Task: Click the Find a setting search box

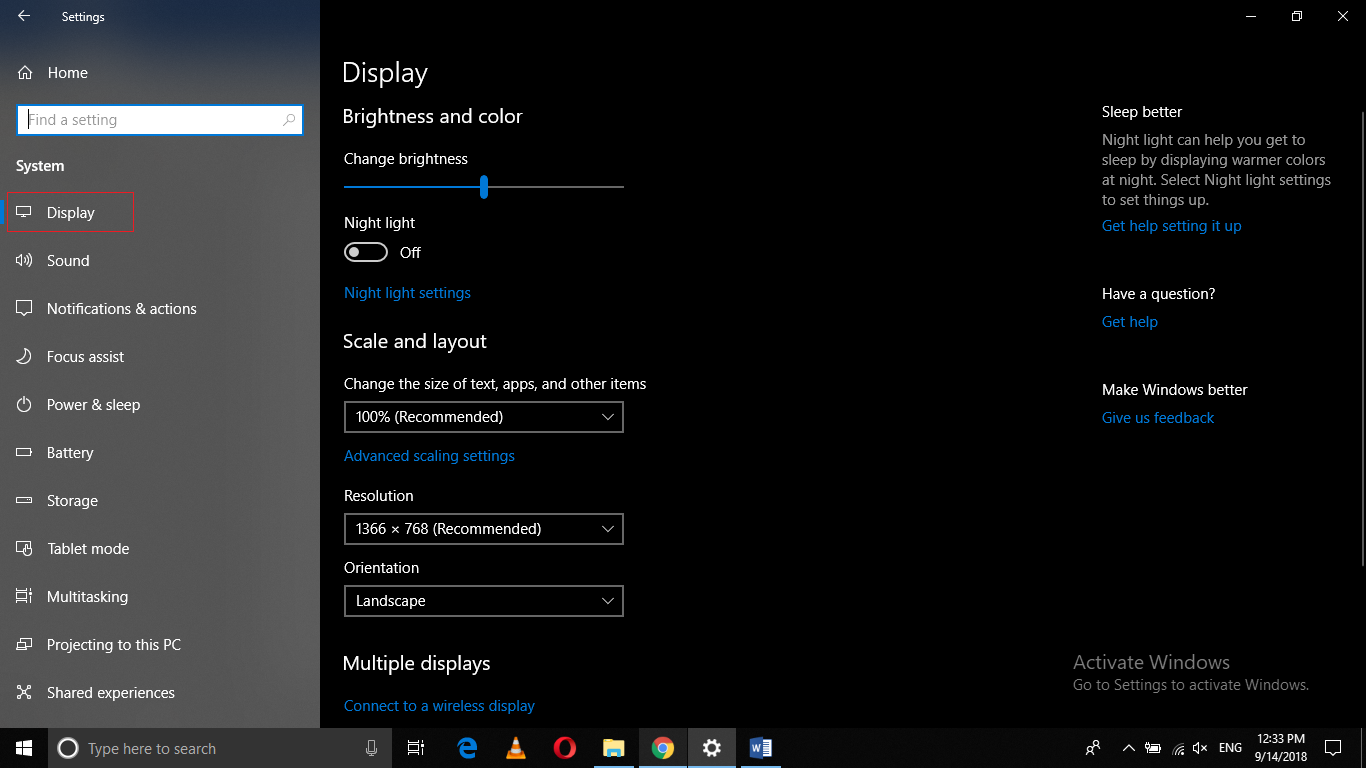Action: click(160, 119)
